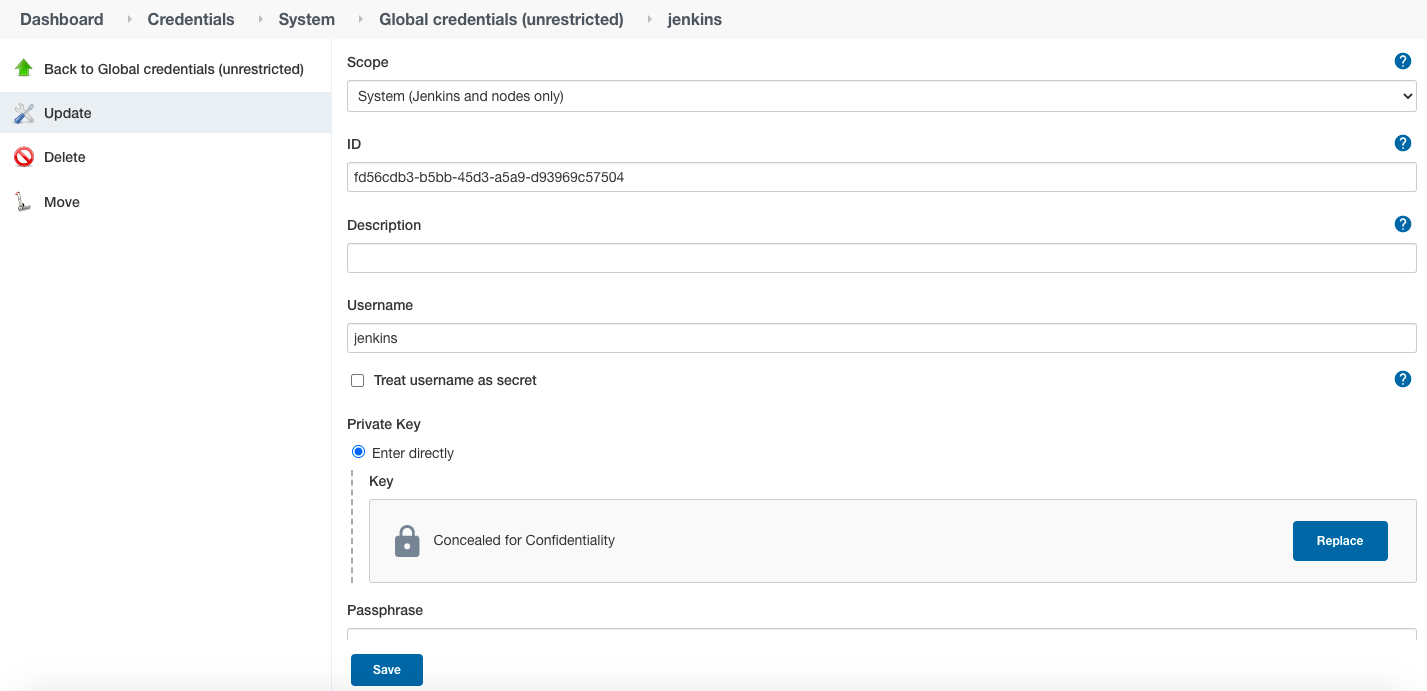Viewport: 1427px width, 691px height.
Task: Open help for the ID field
Action: (x=1402, y=143)
